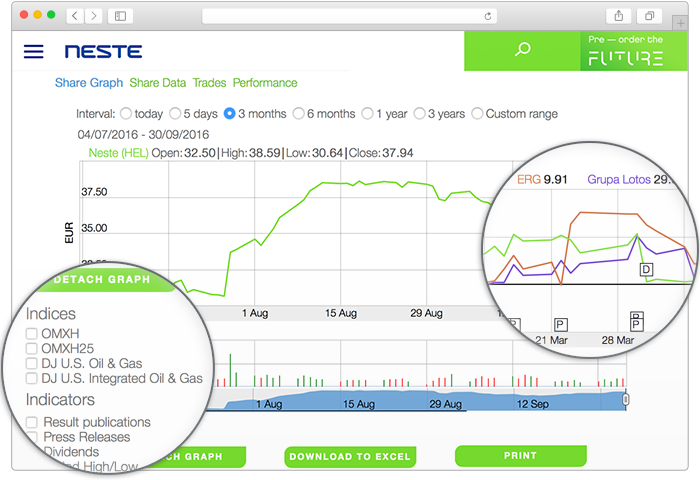Viewport: 700px width, 480px height.
Task: Switch to the Share Data tab
Action: tap(158, 83)
